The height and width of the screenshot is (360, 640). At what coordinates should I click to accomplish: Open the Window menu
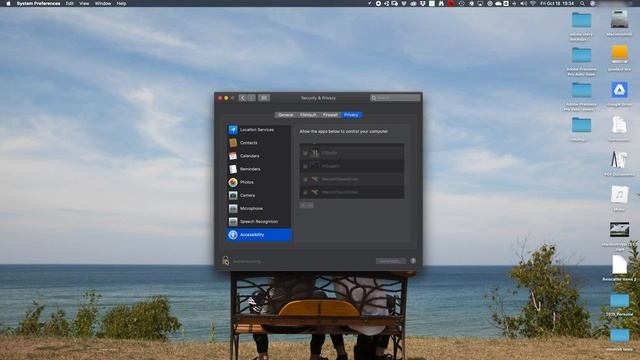103,3
